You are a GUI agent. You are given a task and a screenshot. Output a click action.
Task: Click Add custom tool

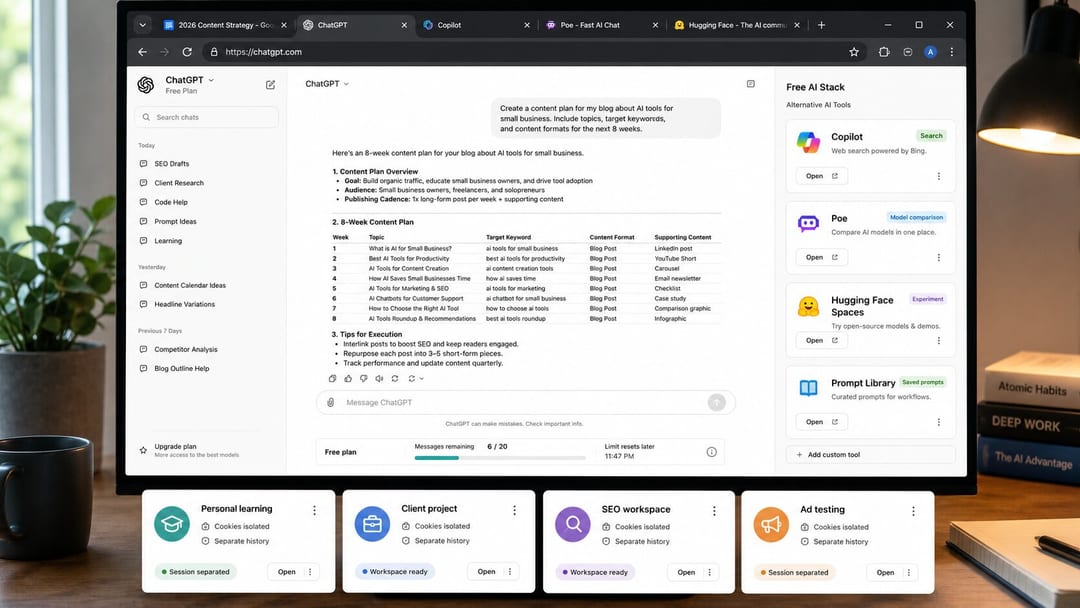871,454
